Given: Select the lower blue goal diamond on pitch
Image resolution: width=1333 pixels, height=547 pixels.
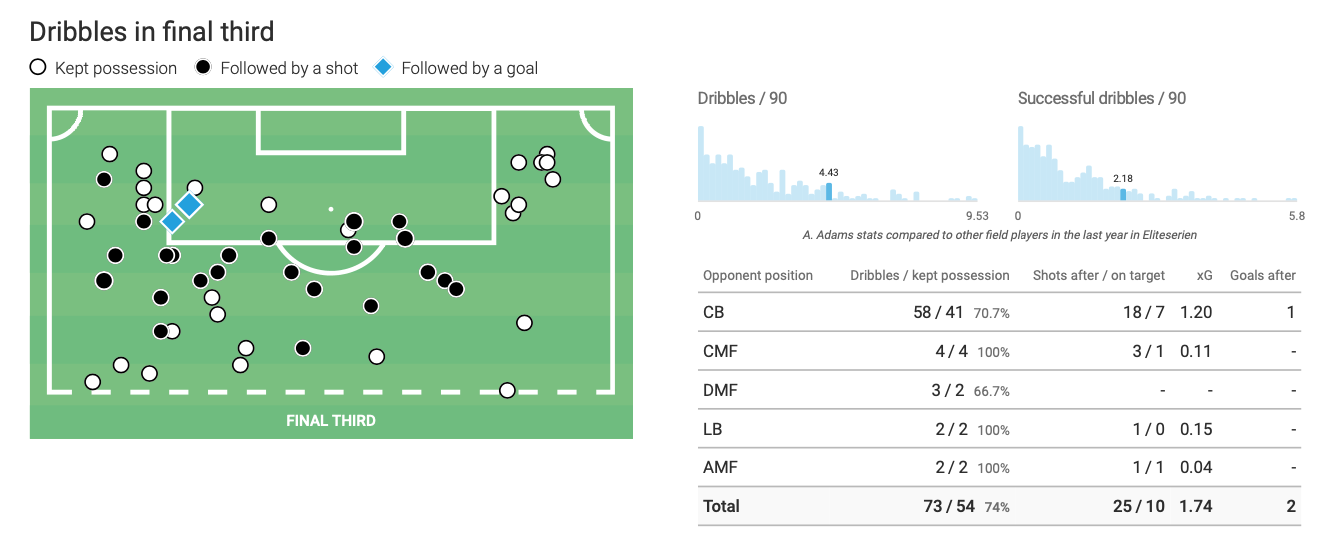Looking at the screenshot, I should tap(172, 222).
